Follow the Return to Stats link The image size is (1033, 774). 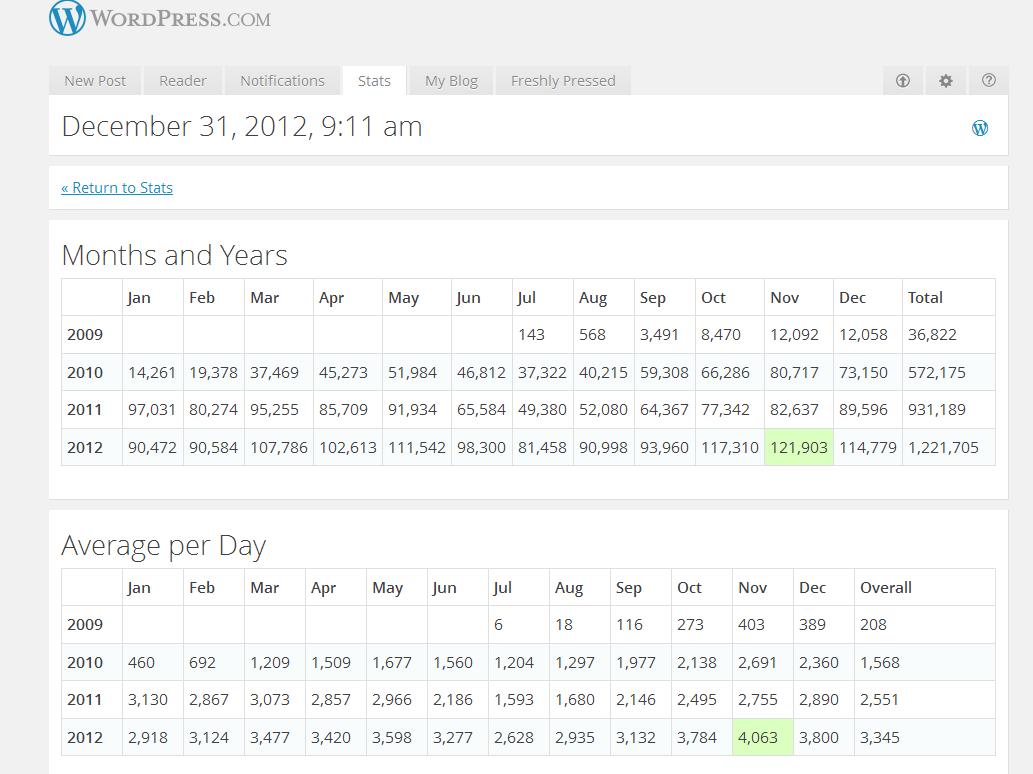tap(117, 188)
